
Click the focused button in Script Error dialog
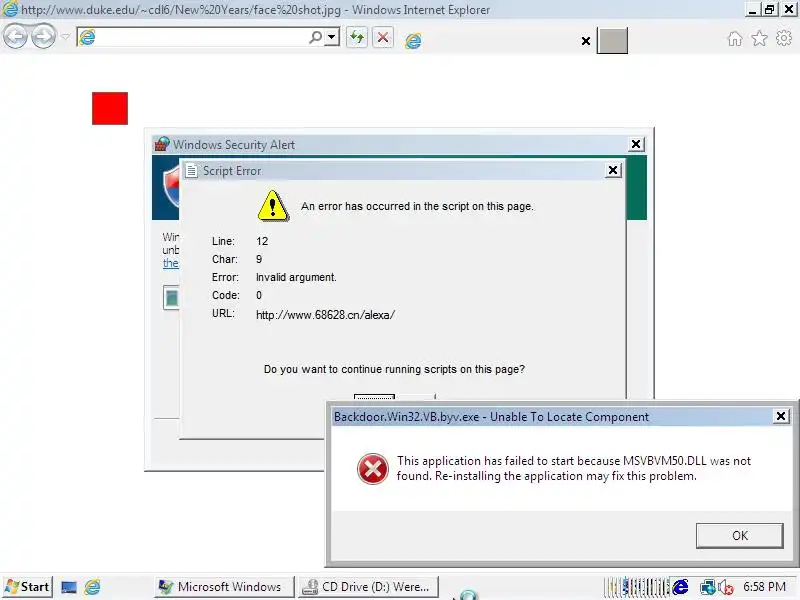pyautogui.click(x=374, y=396)
